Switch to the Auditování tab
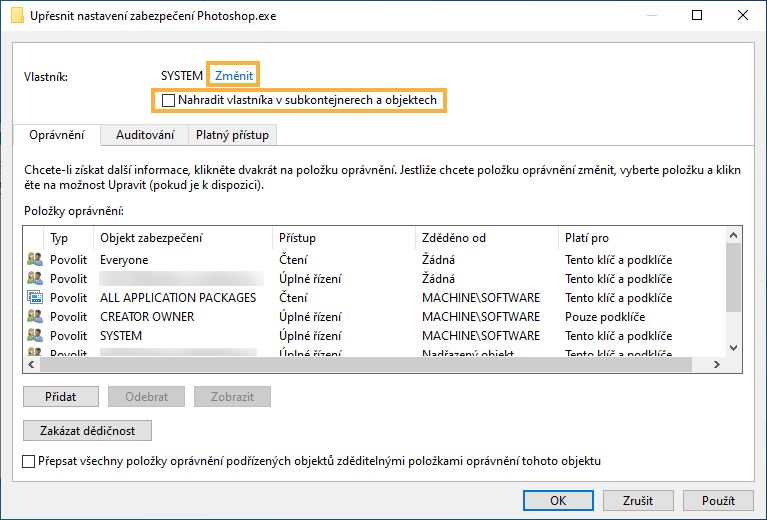This screenshot has height=520, width=767. coord(145,135)
